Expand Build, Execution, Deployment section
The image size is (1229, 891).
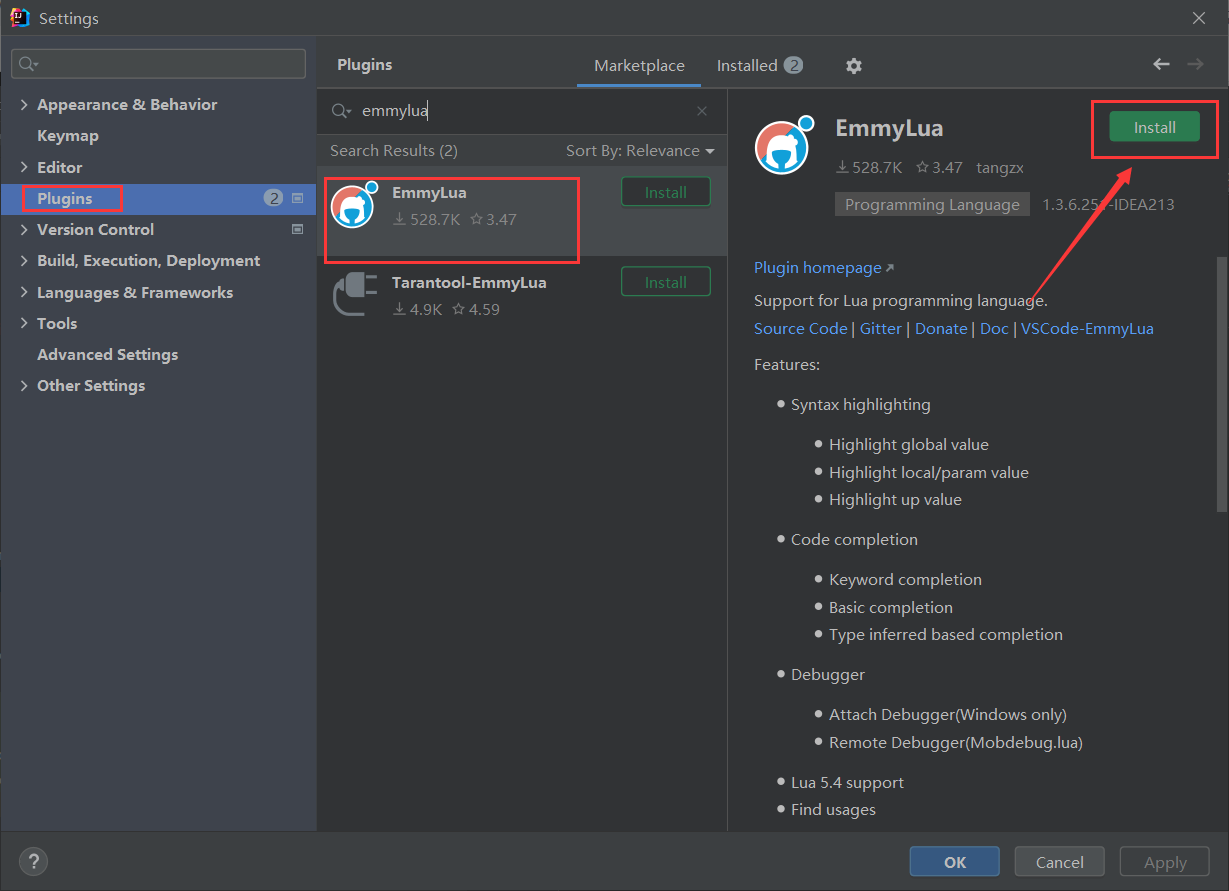click(x=24, y=261)
